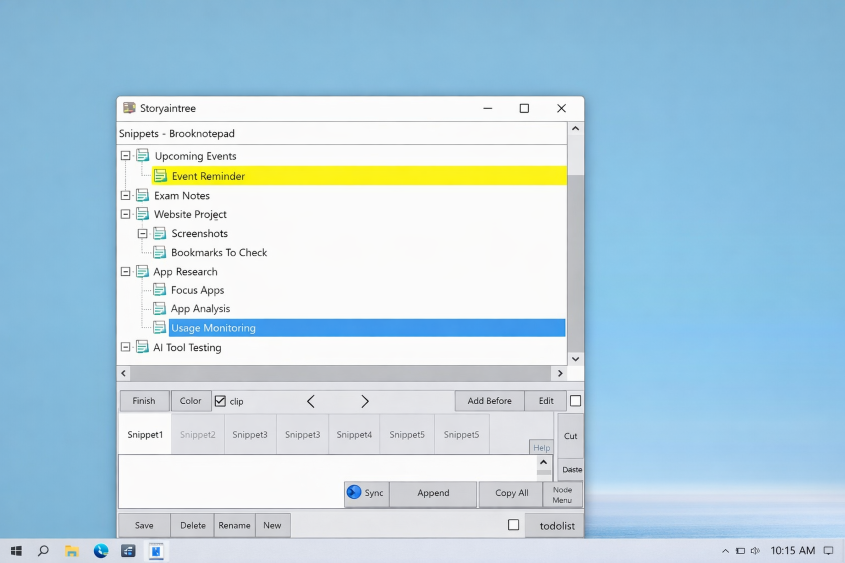Open the volume control in system tray

click(756, 551)
